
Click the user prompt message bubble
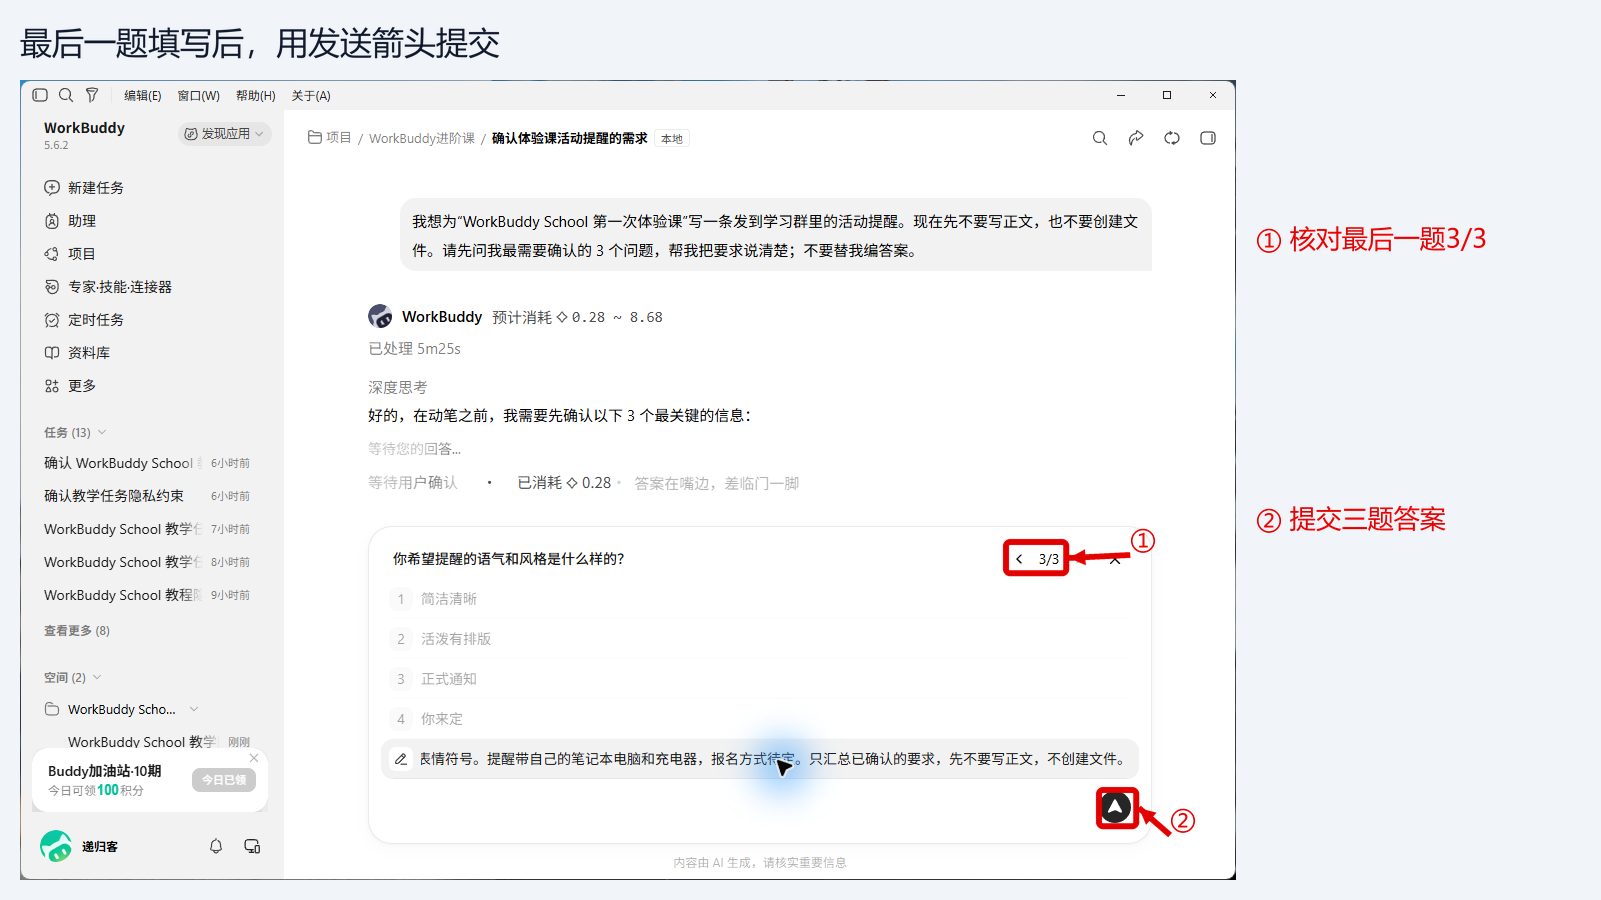(776, 236)
